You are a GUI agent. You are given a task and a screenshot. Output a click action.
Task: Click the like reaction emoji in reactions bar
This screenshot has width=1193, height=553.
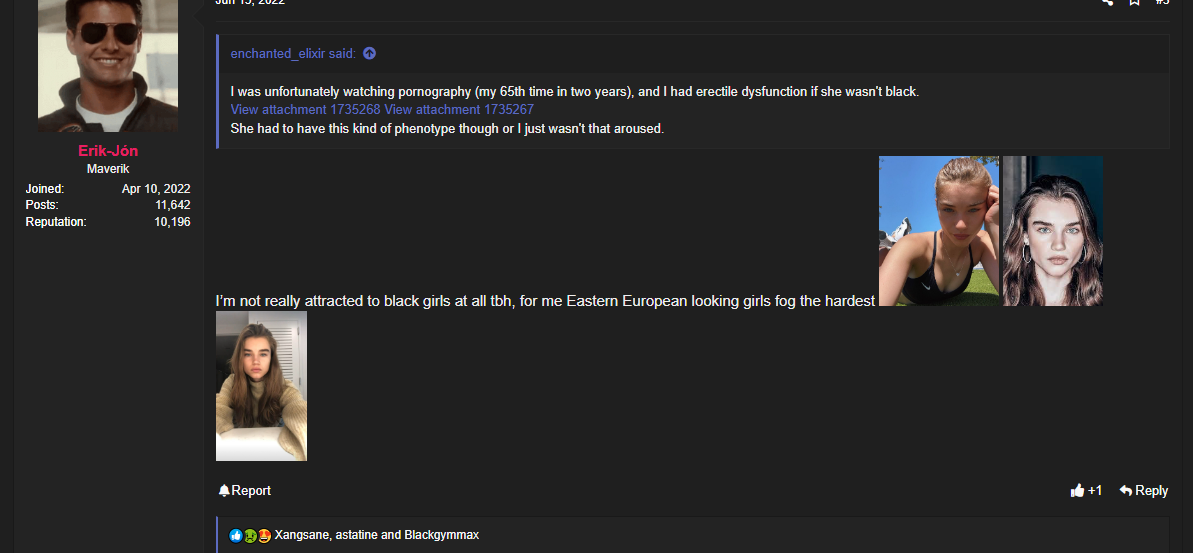coord(236,535)
